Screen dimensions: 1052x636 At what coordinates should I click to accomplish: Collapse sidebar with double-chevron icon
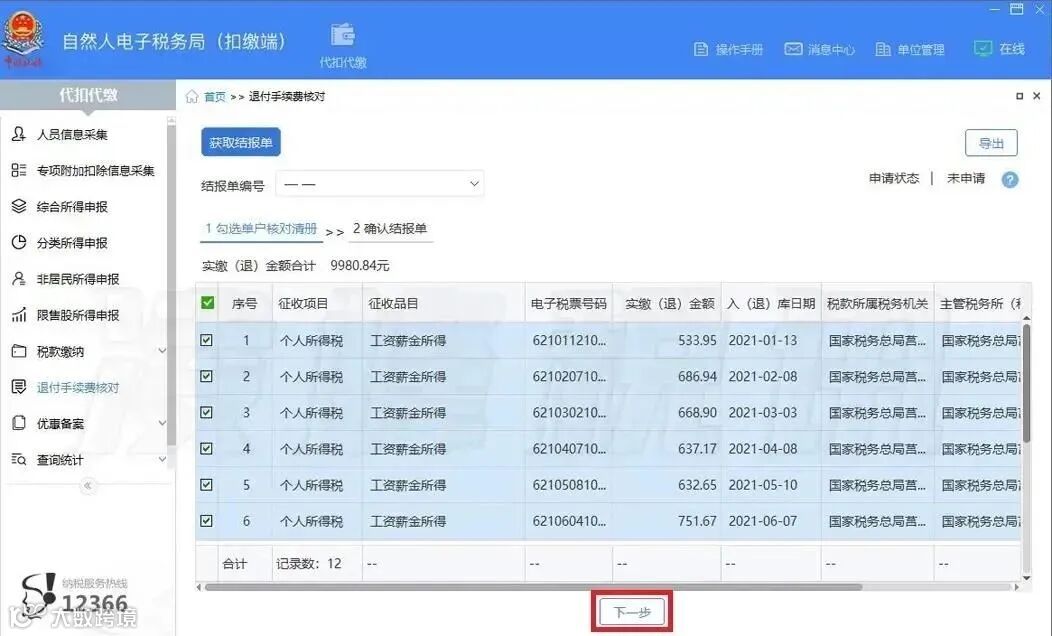pos(87,486)
